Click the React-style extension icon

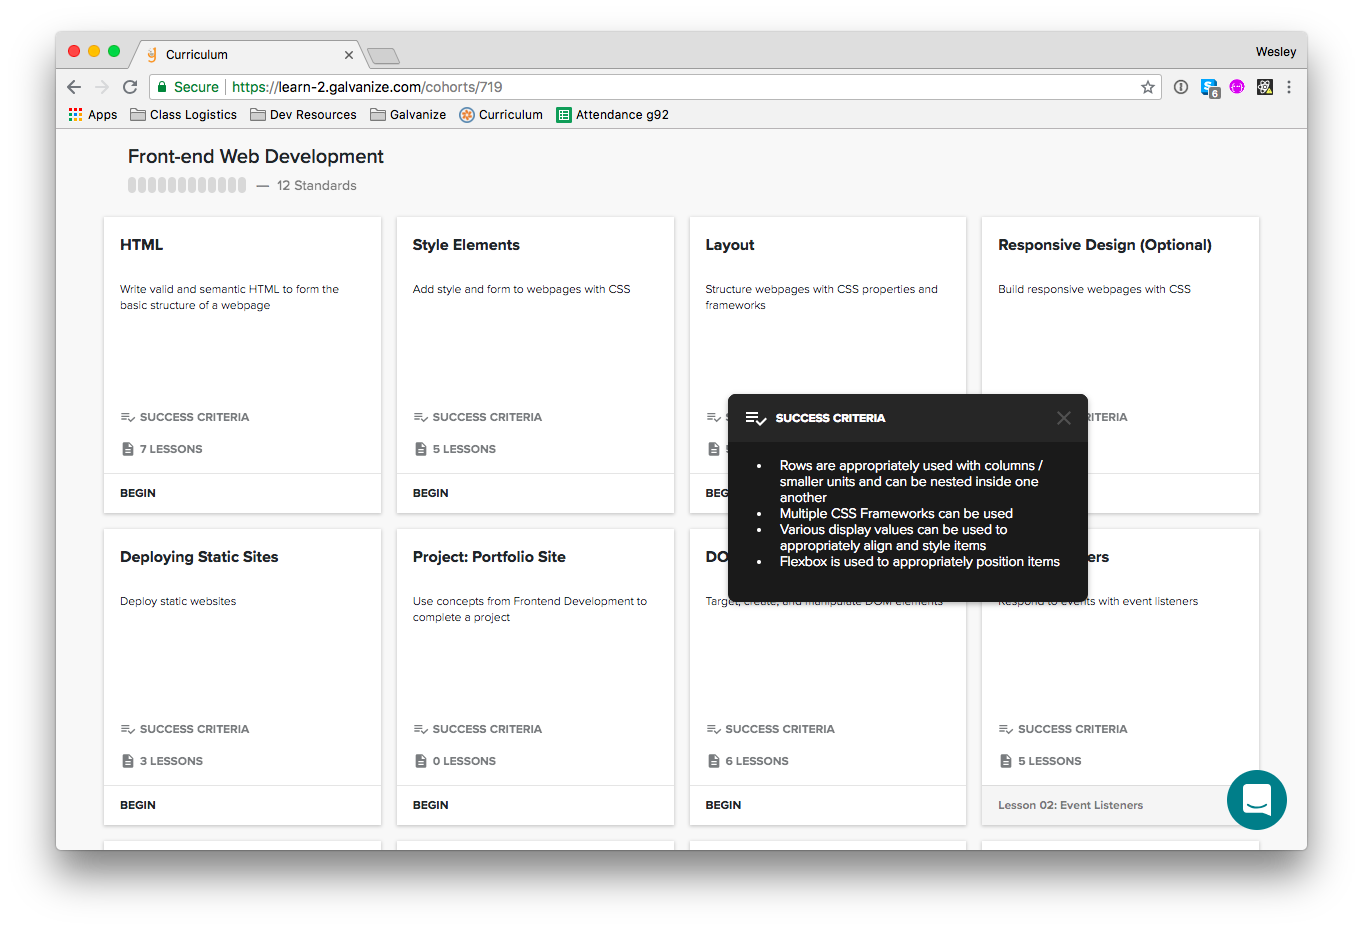pyautogui.click(x=1265, y=87)
